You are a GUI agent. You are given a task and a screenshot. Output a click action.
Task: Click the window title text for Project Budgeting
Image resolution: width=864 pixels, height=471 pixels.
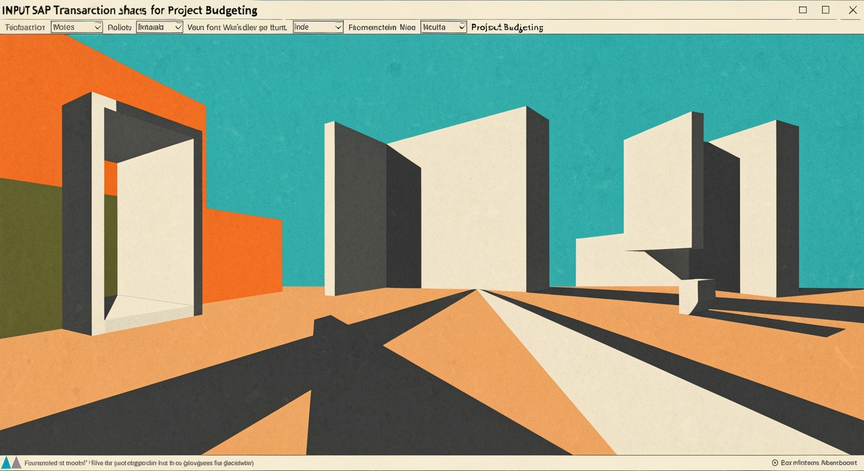tap(129, 10)
